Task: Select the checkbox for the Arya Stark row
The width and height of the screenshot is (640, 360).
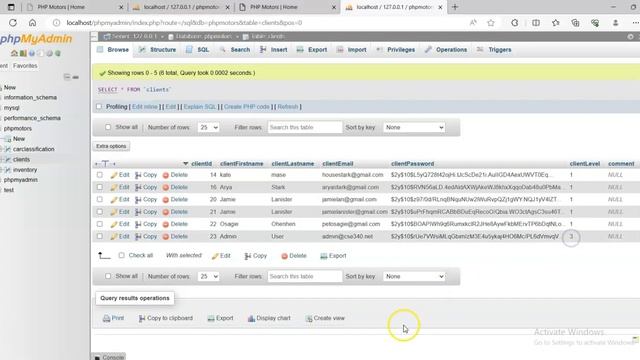Action: [x=100, y=187]
